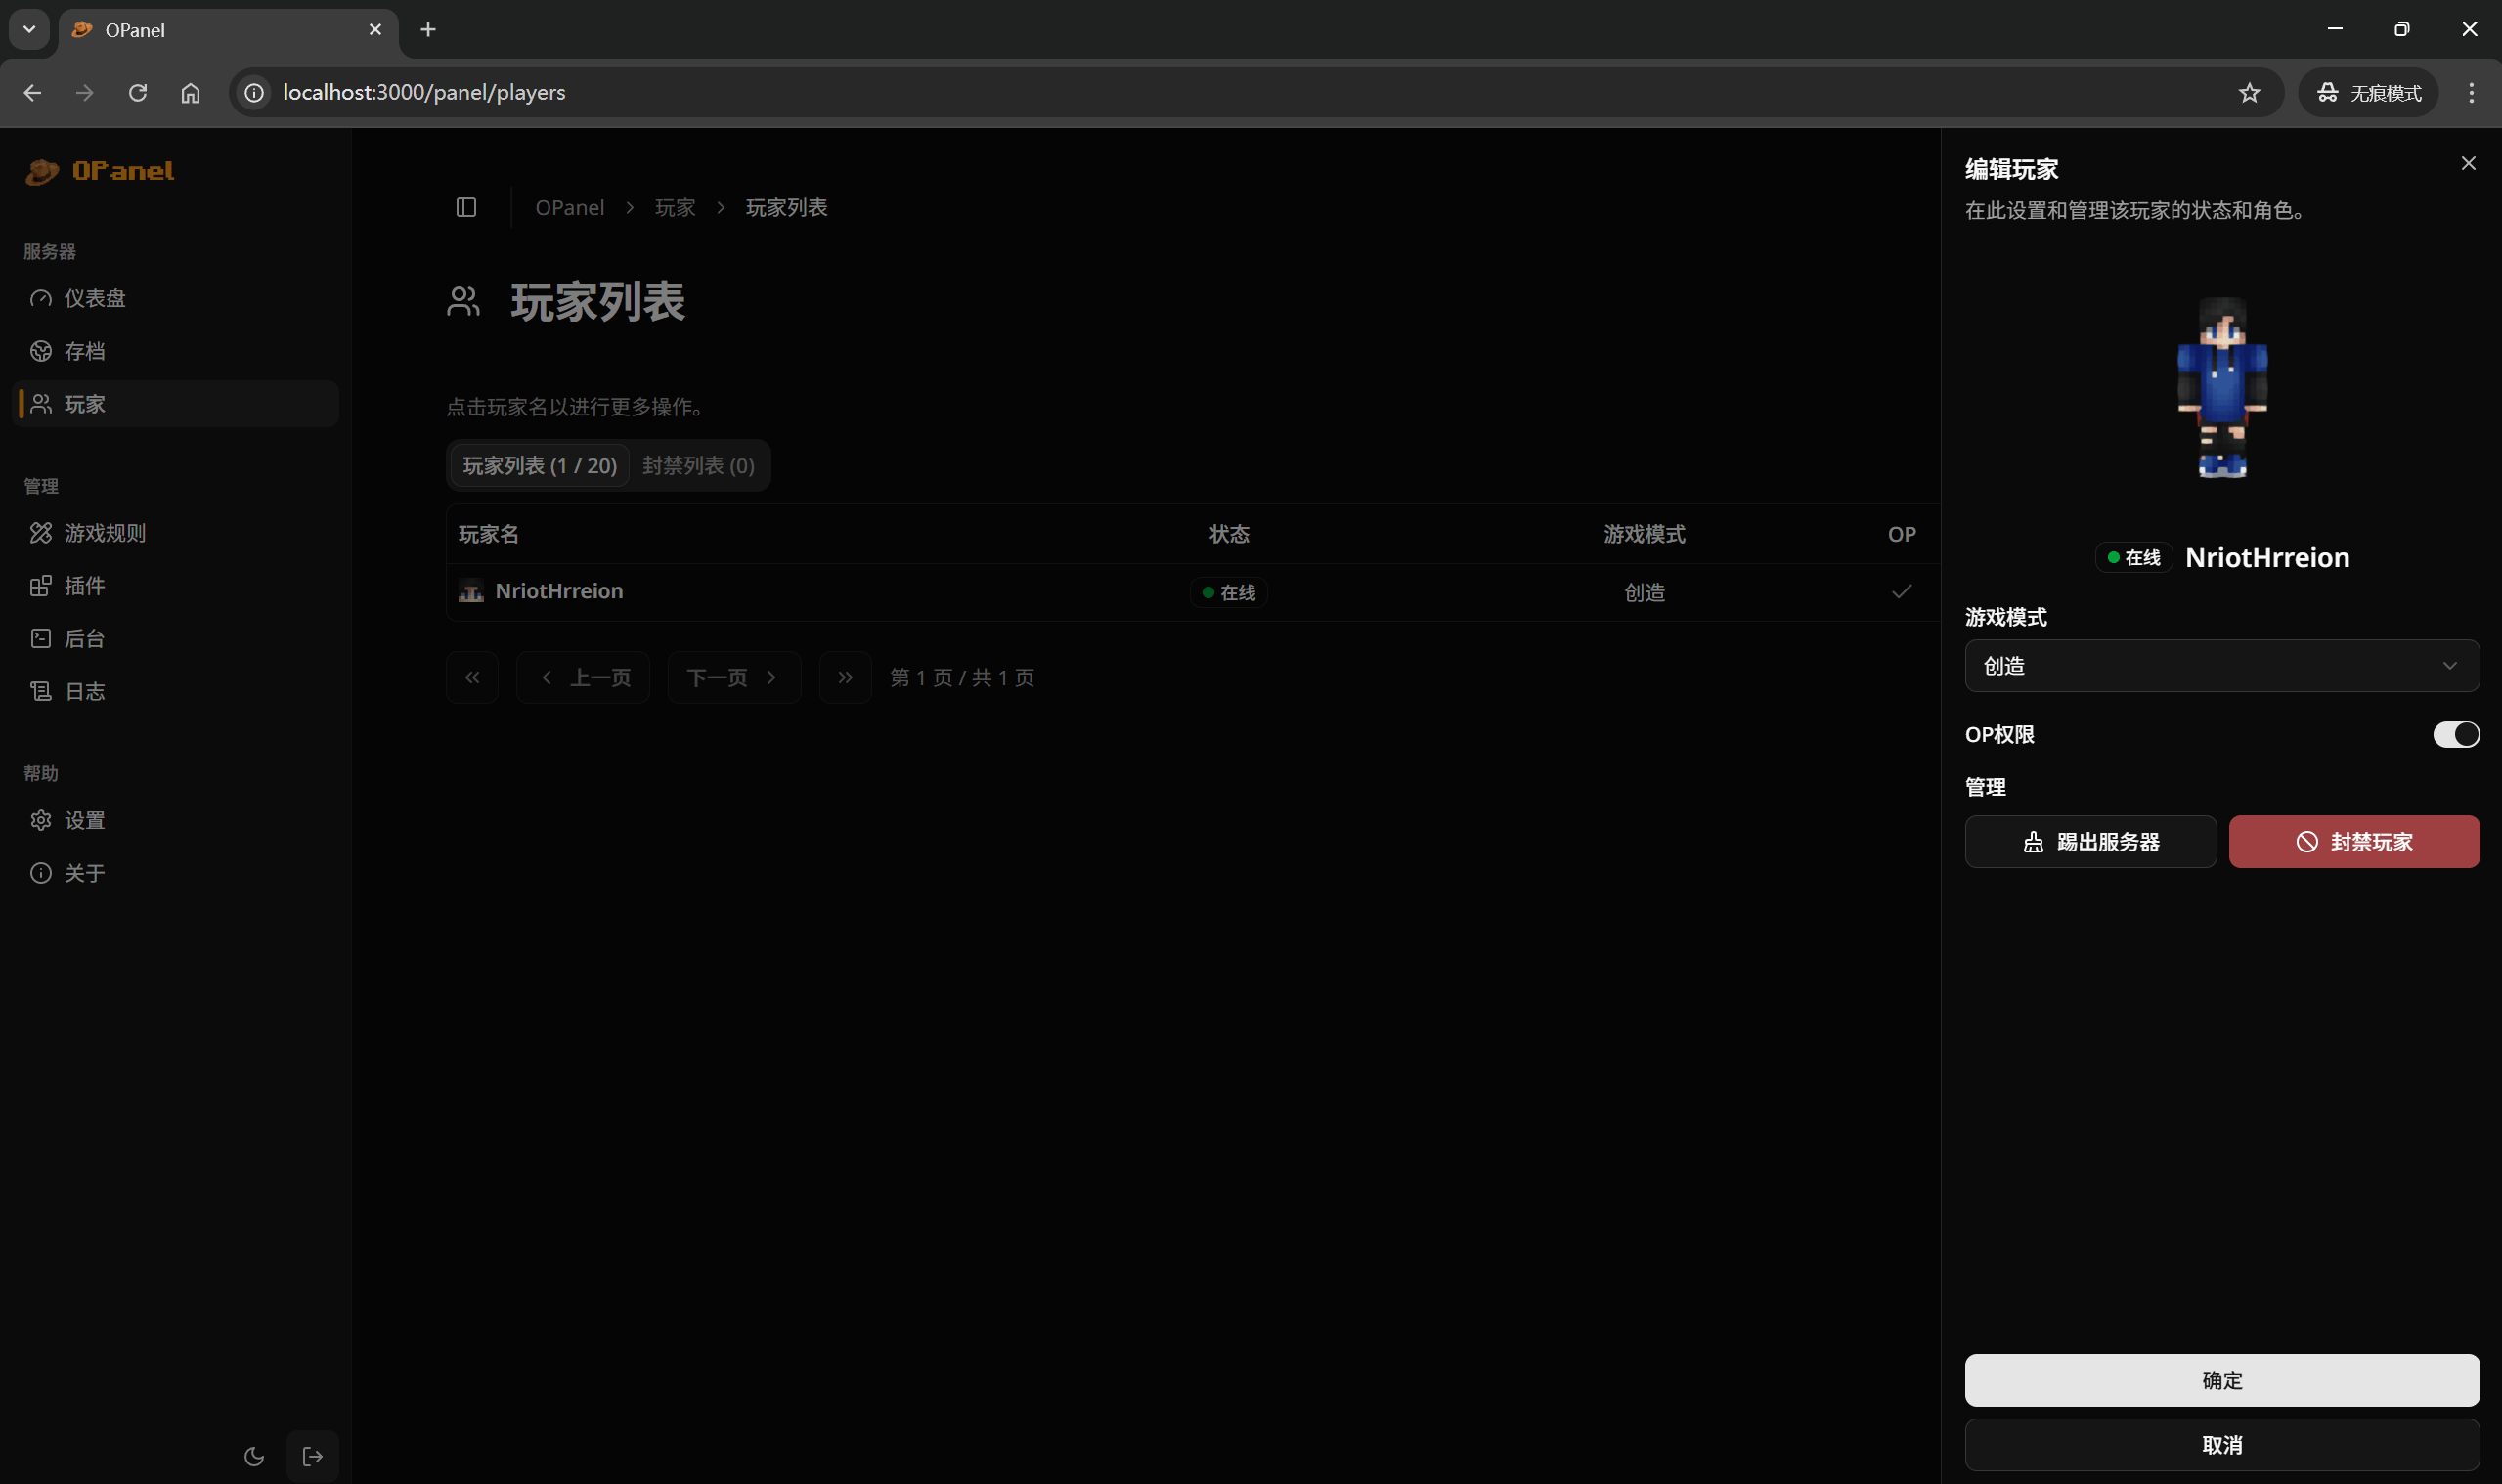Open the 游戏模式 dropdown showing 创造
Screen dimensions: 2502x1484
2221,666
